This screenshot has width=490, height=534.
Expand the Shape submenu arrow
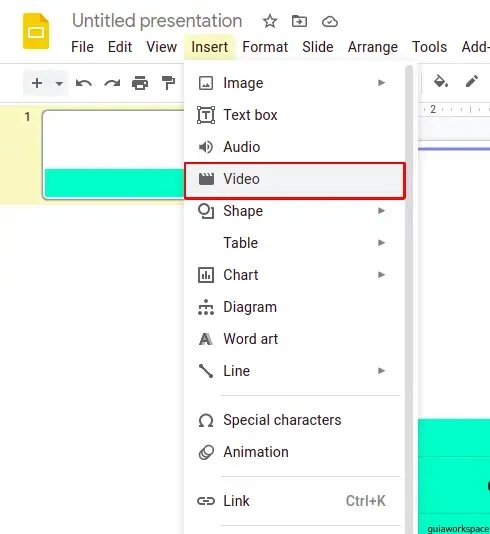coord(381,211)
